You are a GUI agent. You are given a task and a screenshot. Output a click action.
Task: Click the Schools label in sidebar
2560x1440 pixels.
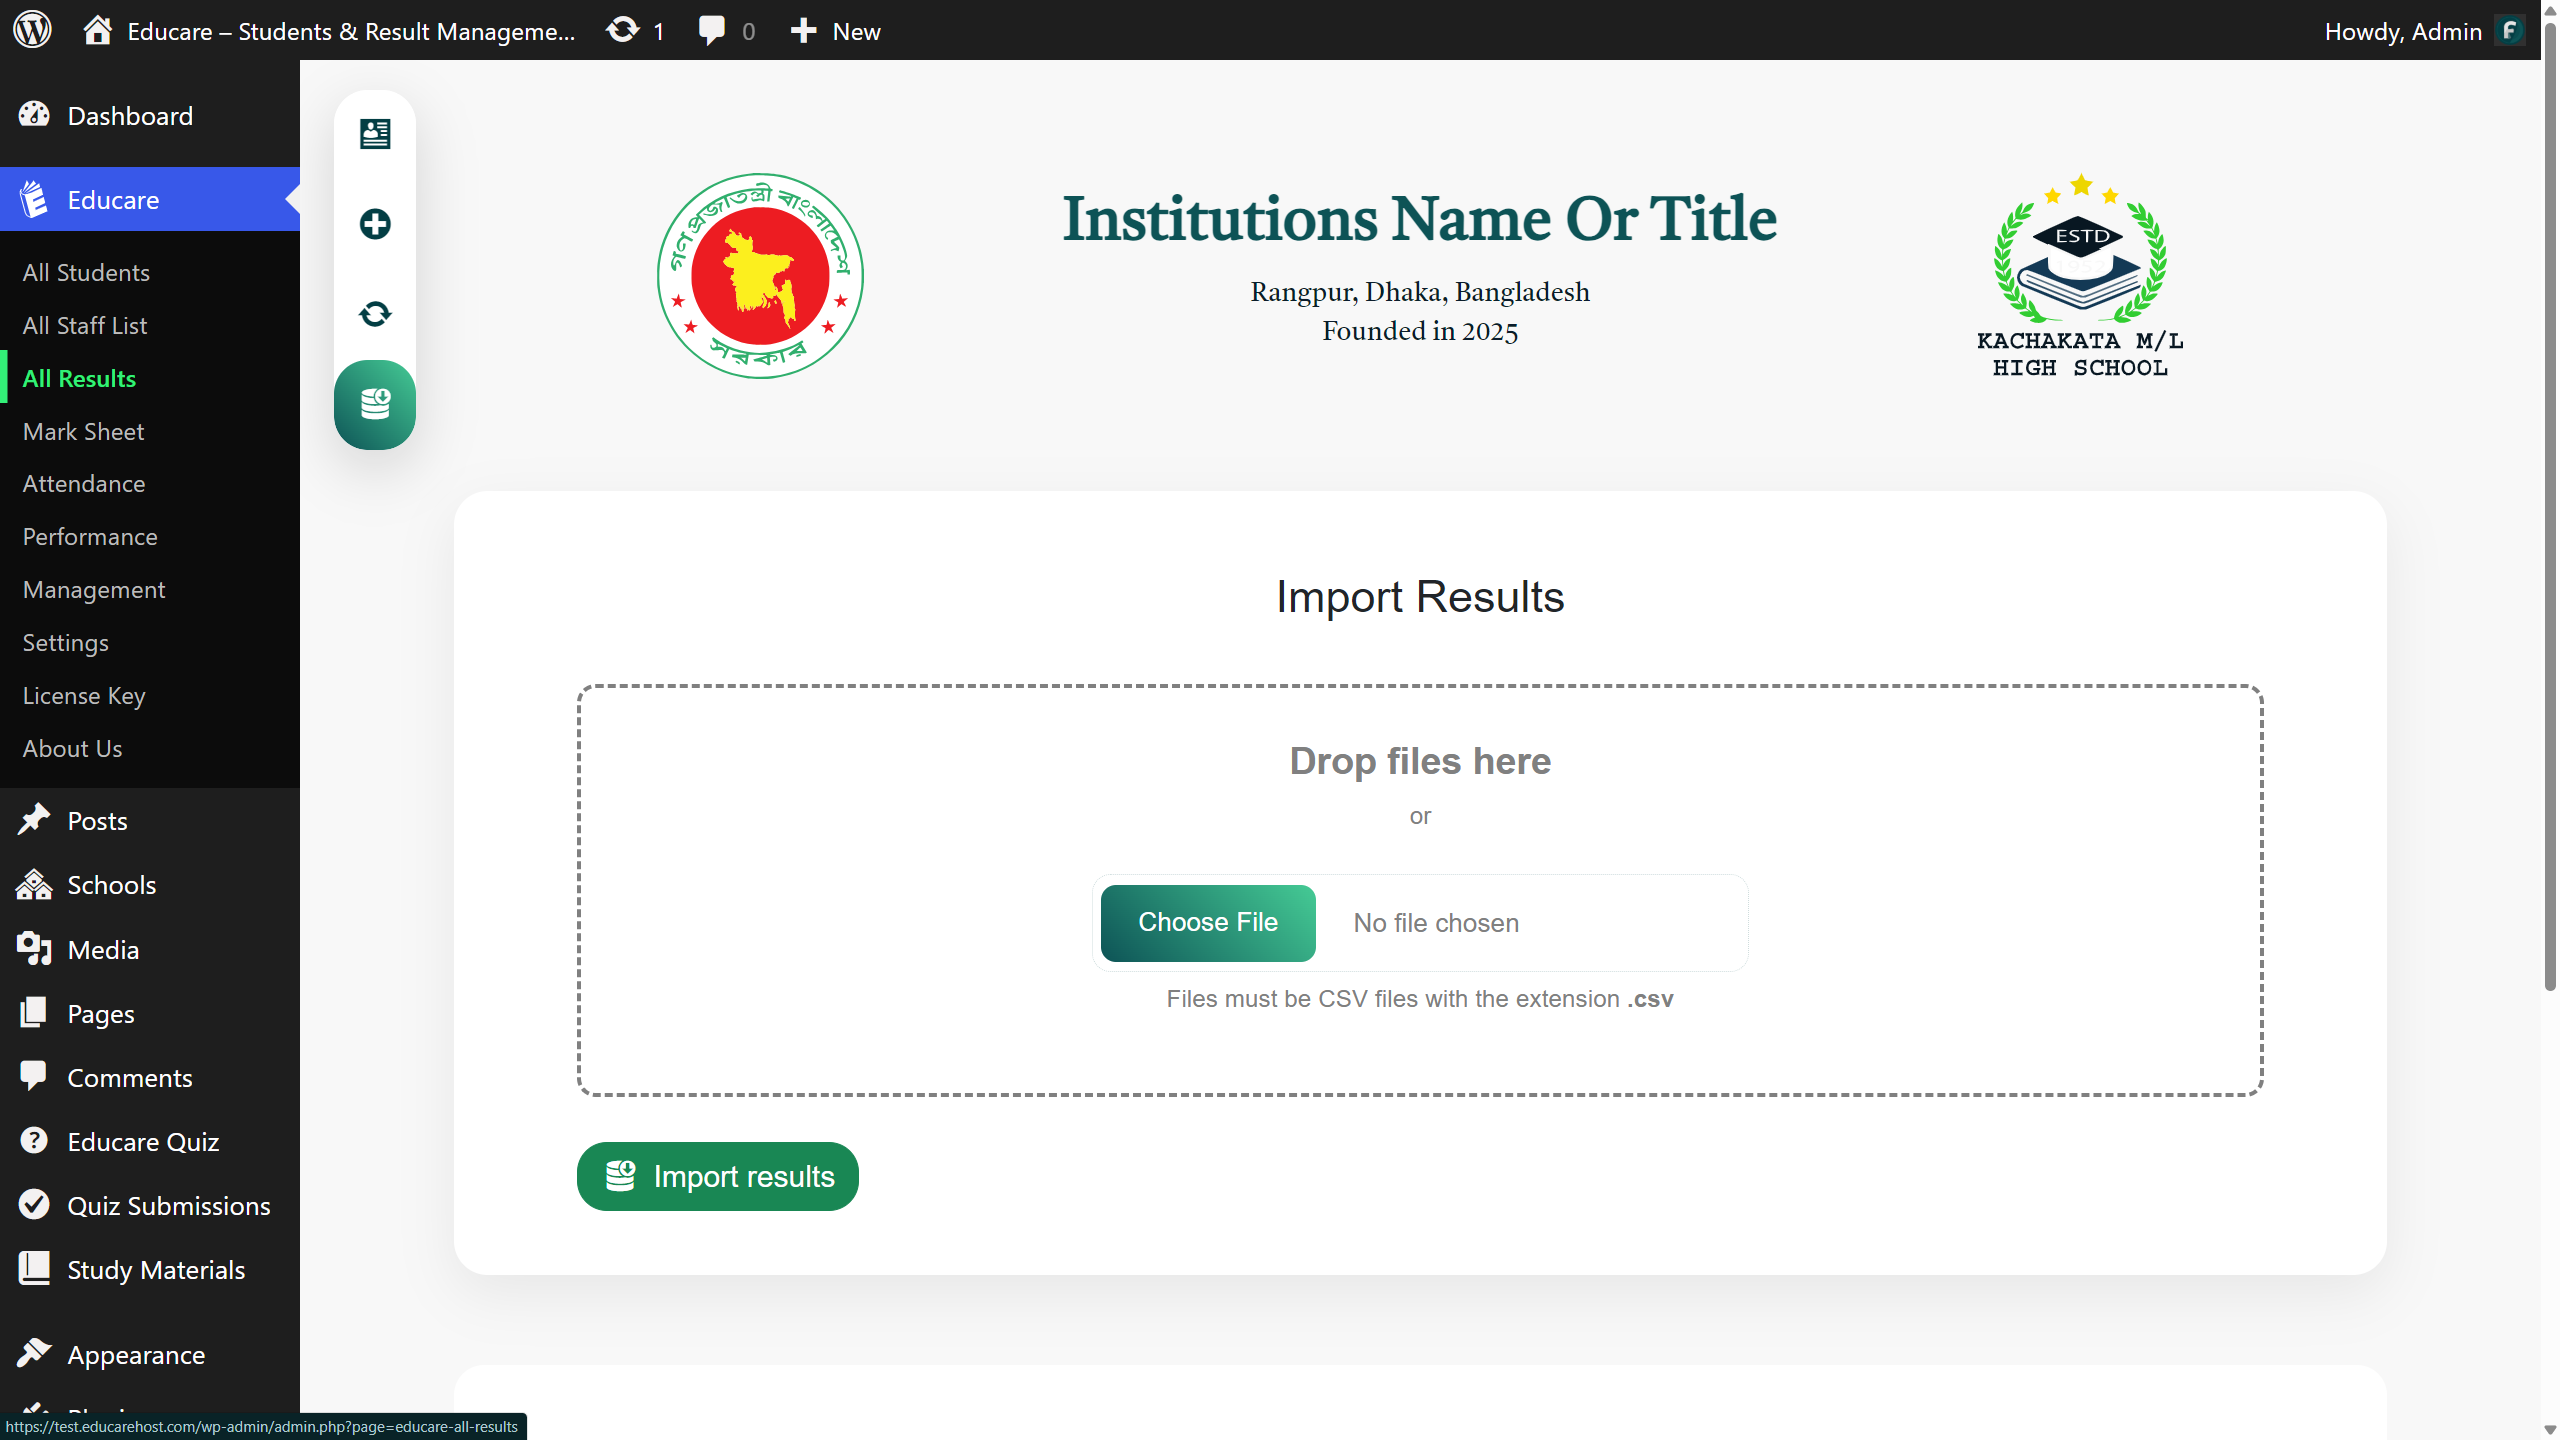(x=111, y=884)
